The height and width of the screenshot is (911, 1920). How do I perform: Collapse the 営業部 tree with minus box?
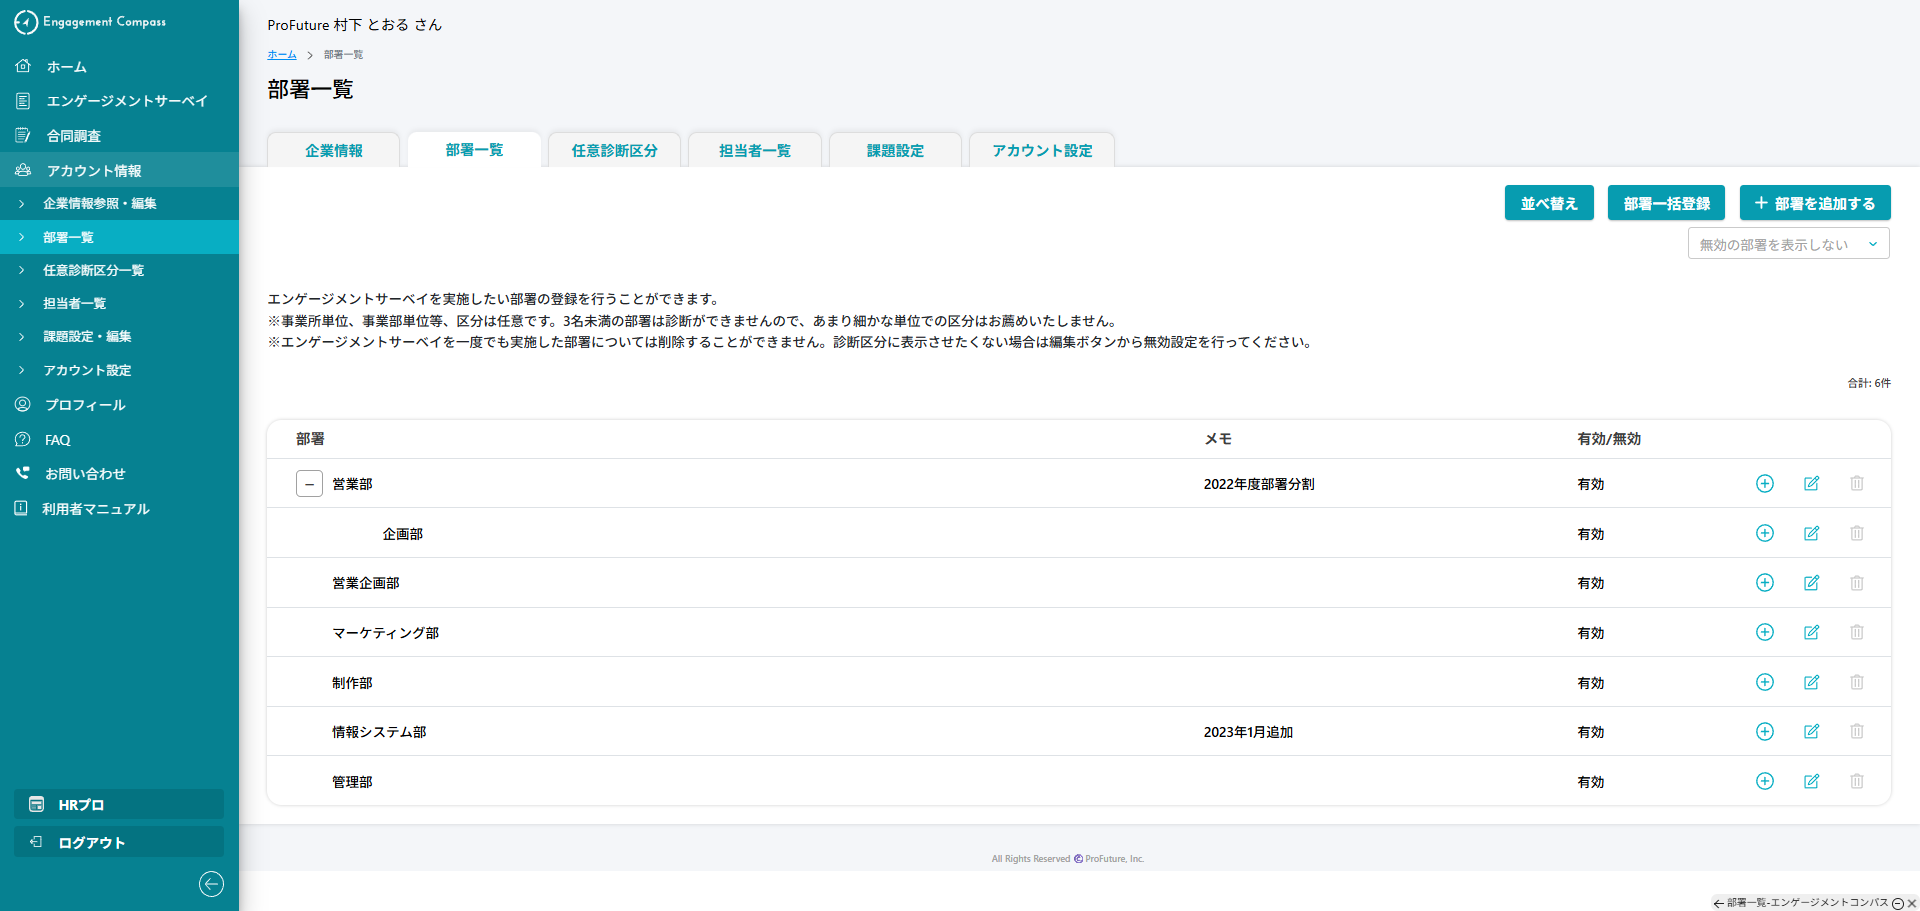point(309,484)
